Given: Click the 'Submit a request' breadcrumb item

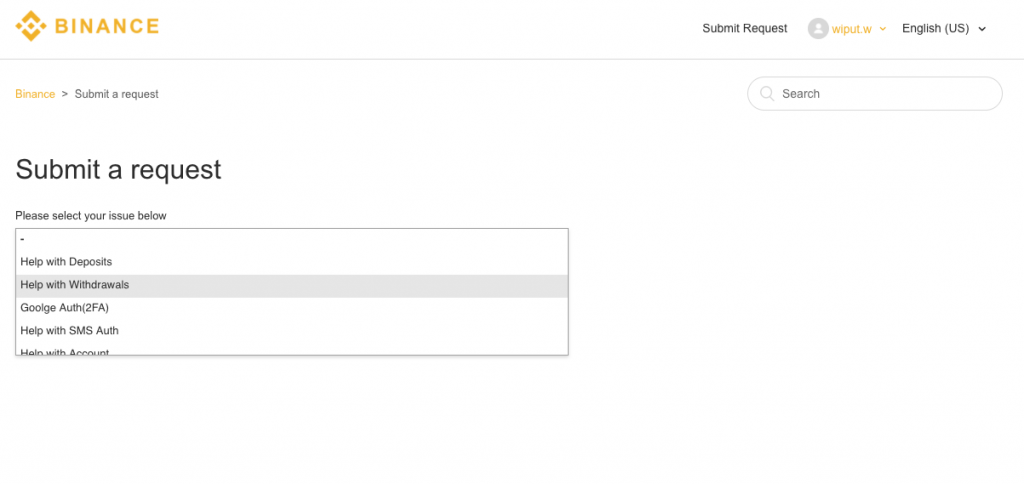Looking at the screenshot, I should pos(116,94).
